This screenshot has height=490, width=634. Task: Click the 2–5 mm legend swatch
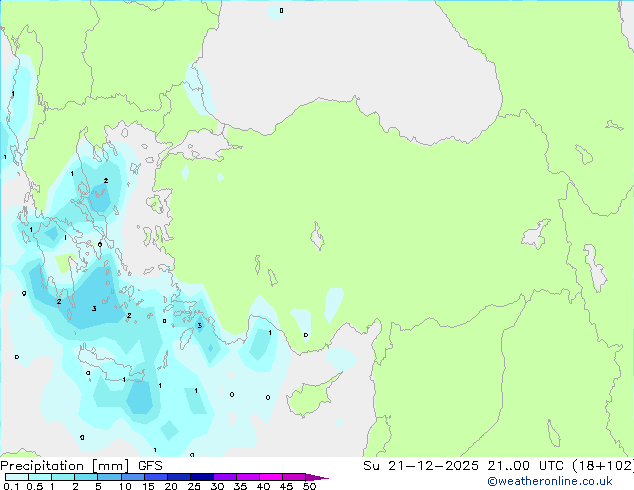coord(86,477)
